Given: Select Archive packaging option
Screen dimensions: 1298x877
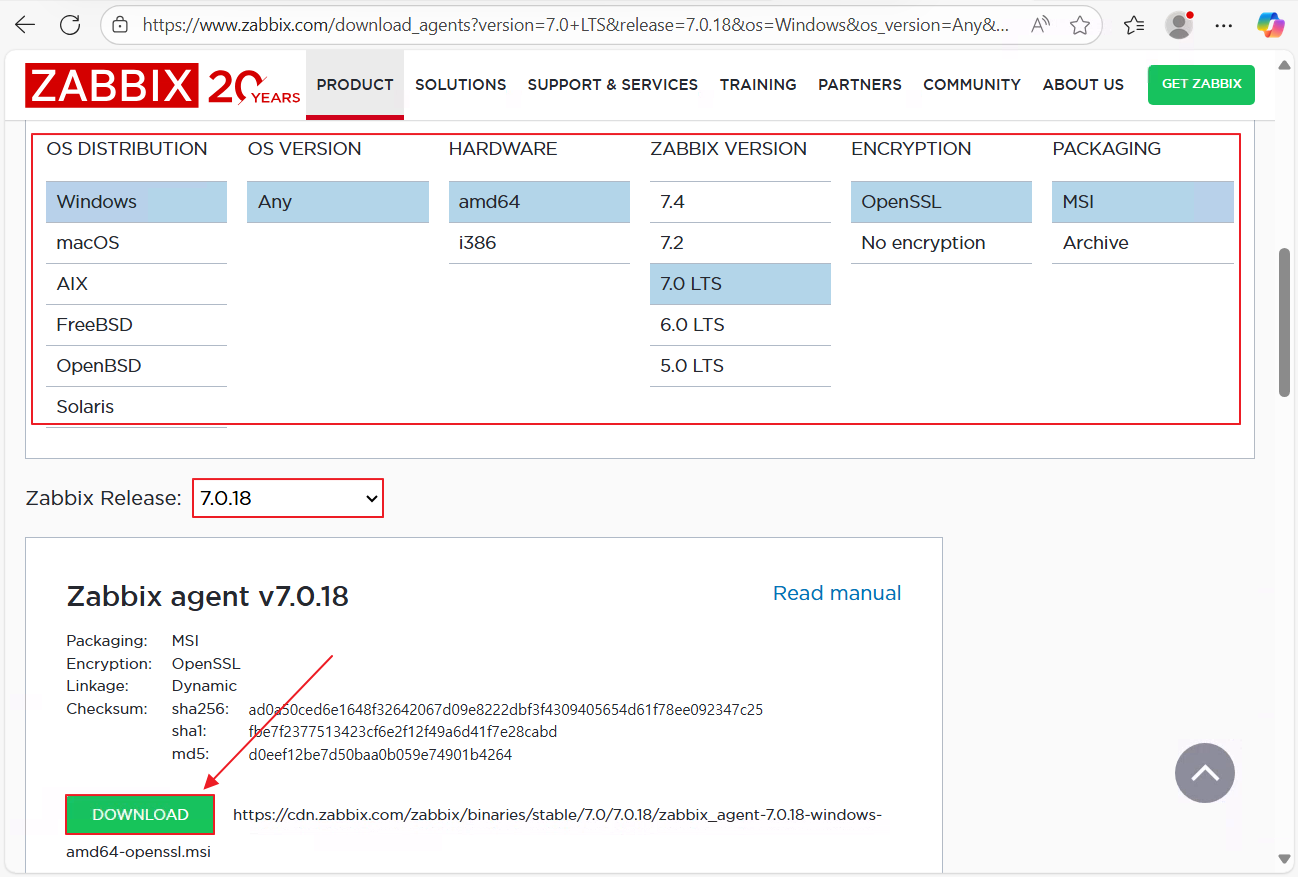Looking at the screenshot, I should point(1143,243).
